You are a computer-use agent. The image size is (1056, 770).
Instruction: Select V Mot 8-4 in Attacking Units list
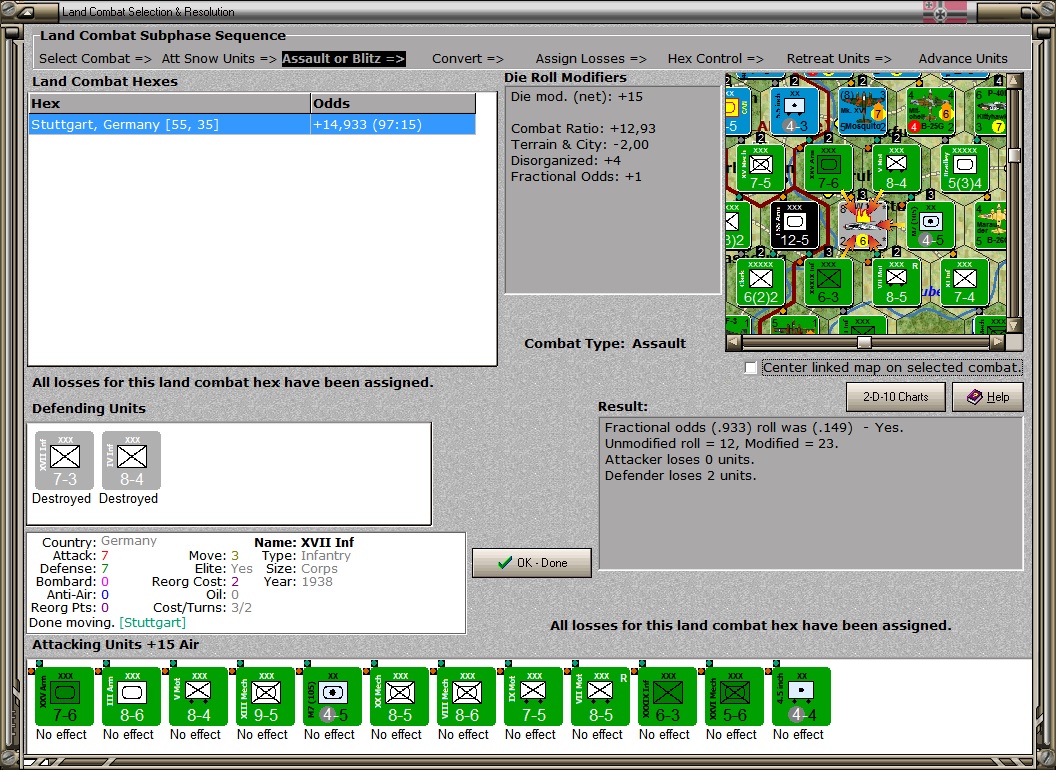point(199,697)
